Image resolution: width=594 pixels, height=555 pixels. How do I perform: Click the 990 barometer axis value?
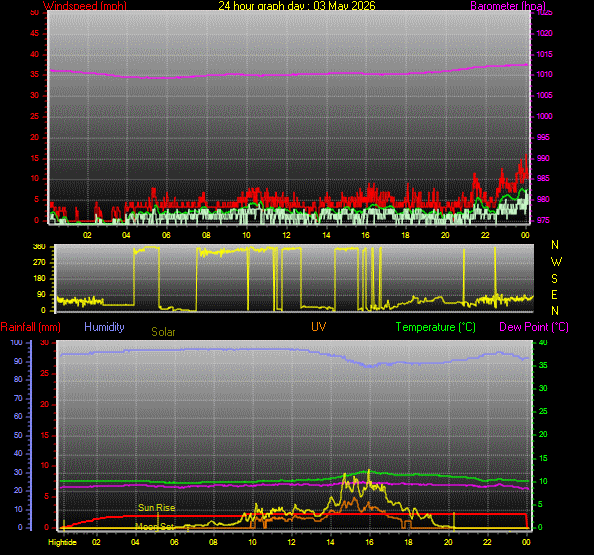(543, 158)
